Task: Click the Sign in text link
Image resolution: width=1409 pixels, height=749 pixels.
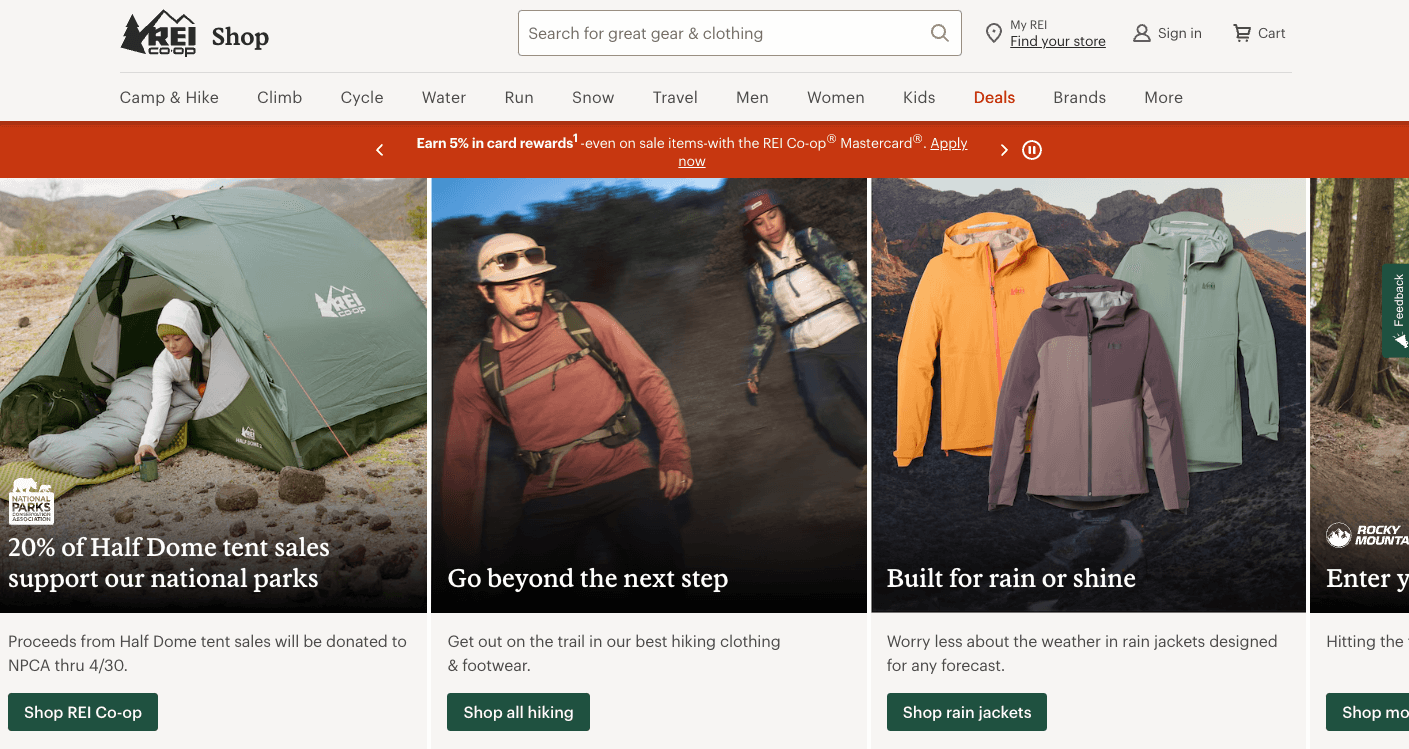Action: tap(1180, 33)
